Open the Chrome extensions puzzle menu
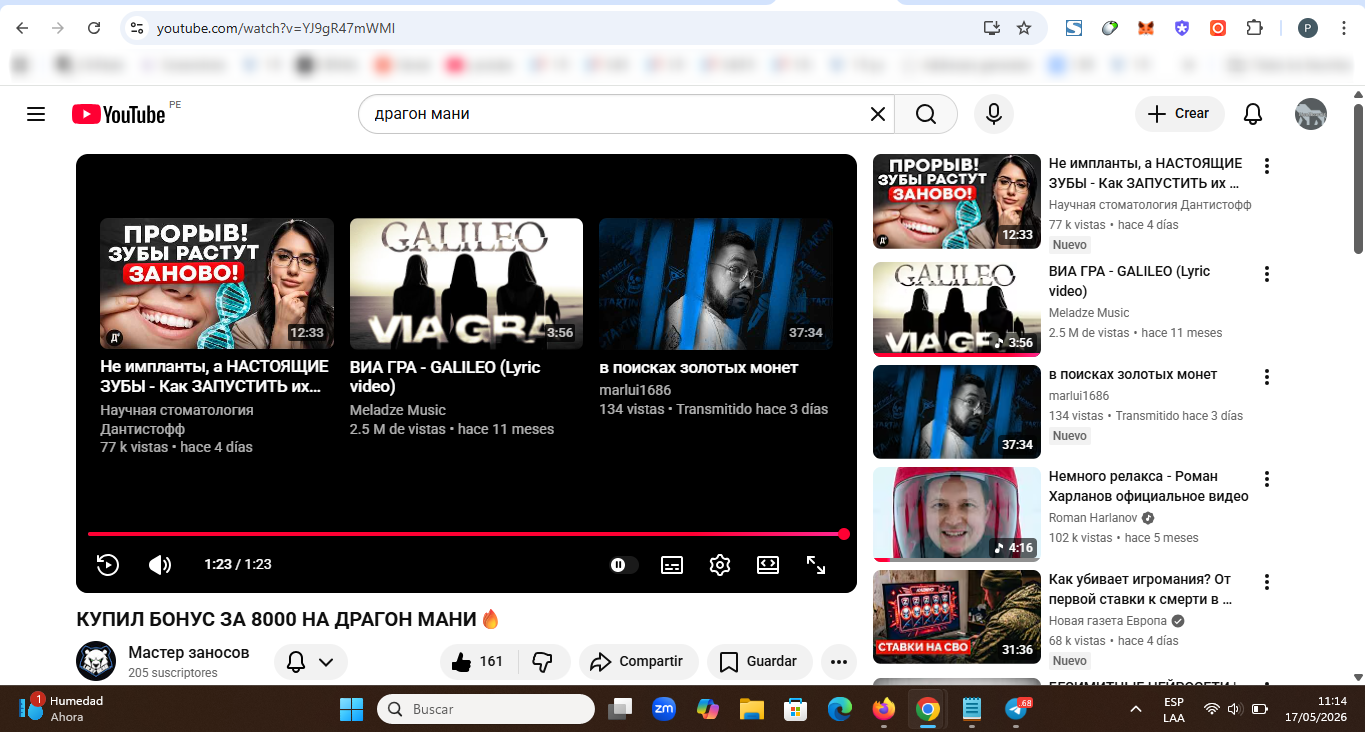This screenshot has height=732, width=1365. (x=1254, y=28)
